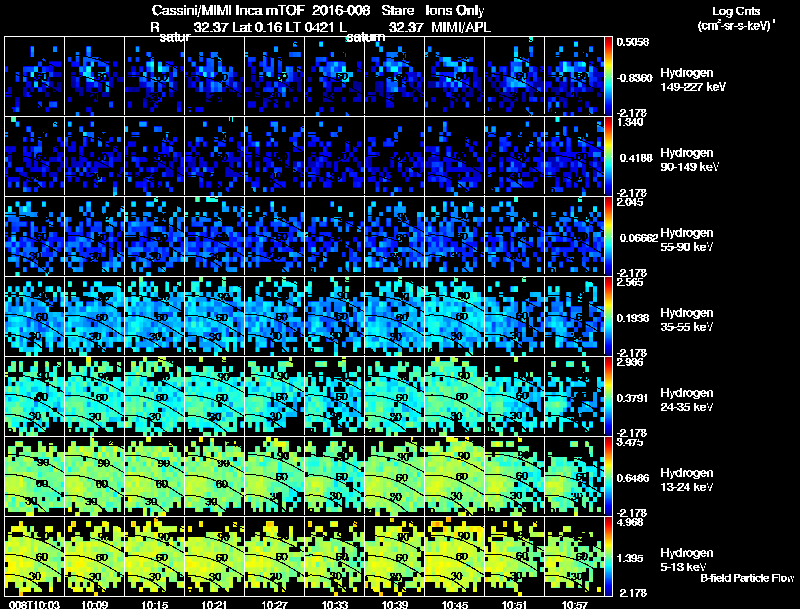Click the '10:33' time axis label
800x609 pixels.
[335, 604]
